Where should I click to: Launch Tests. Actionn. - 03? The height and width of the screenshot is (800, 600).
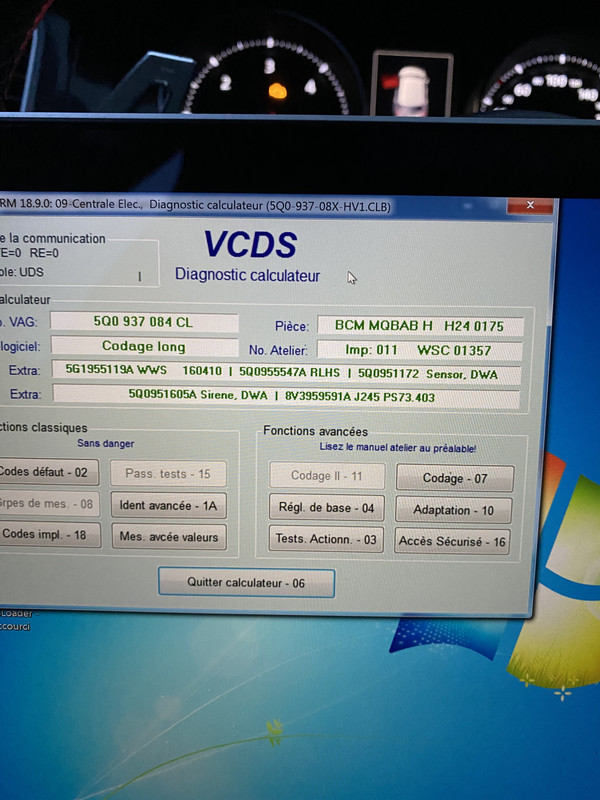point(326,539)
